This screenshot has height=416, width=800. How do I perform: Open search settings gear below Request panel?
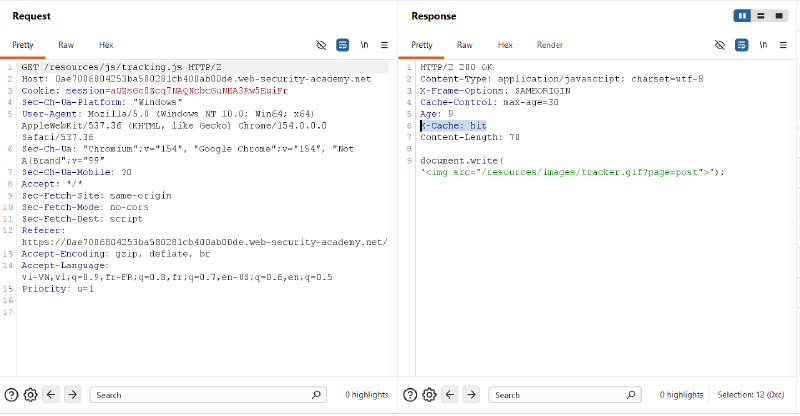[31, 395]
